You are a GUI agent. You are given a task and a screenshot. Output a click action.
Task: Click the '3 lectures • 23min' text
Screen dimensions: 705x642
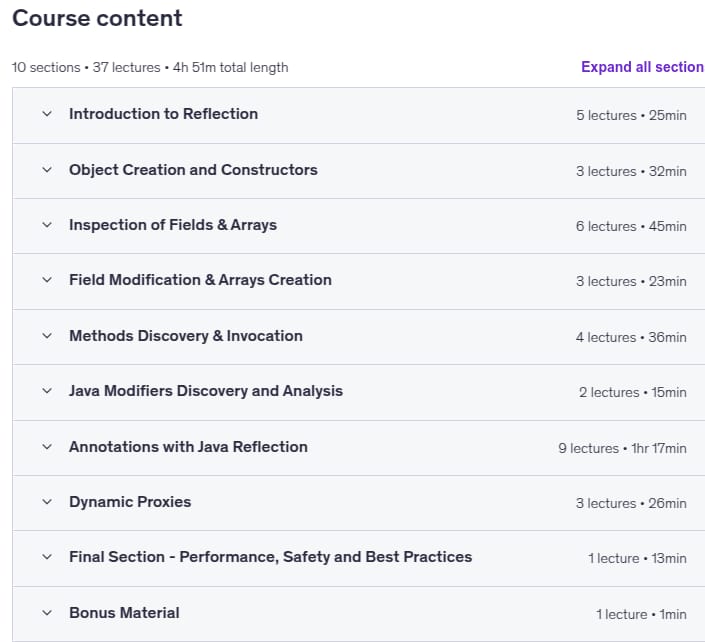point(631,281)
